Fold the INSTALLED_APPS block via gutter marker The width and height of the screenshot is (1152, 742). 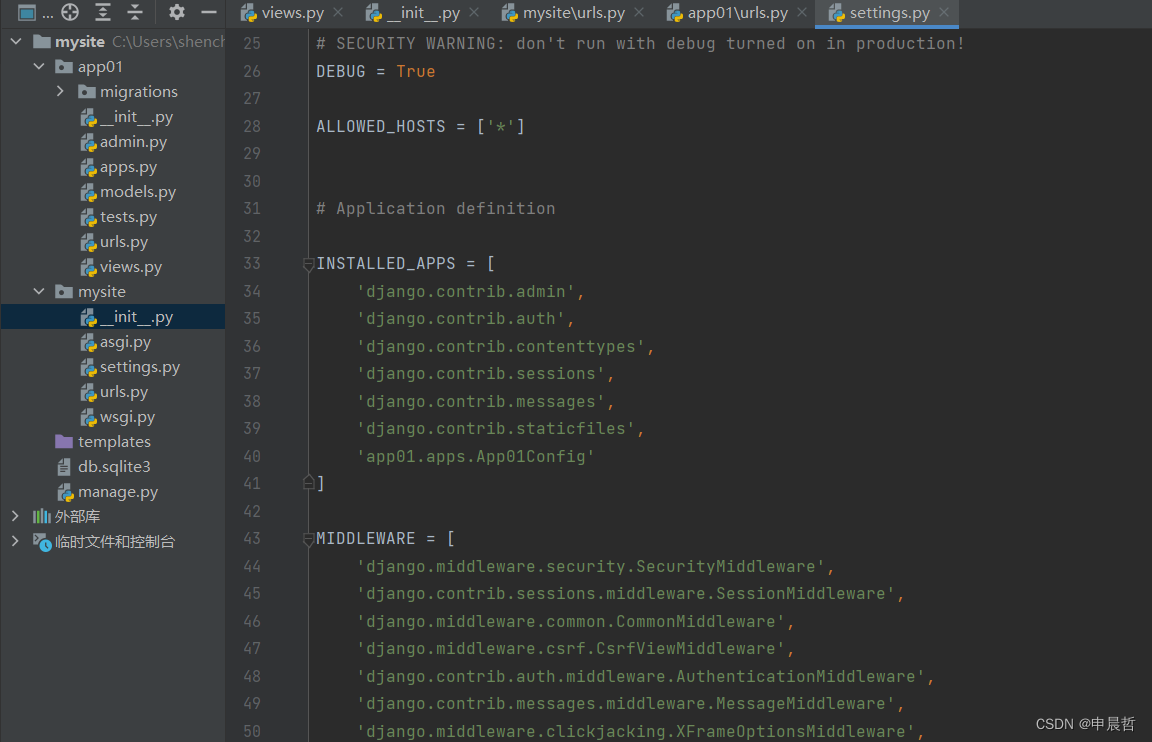[307, 265]
